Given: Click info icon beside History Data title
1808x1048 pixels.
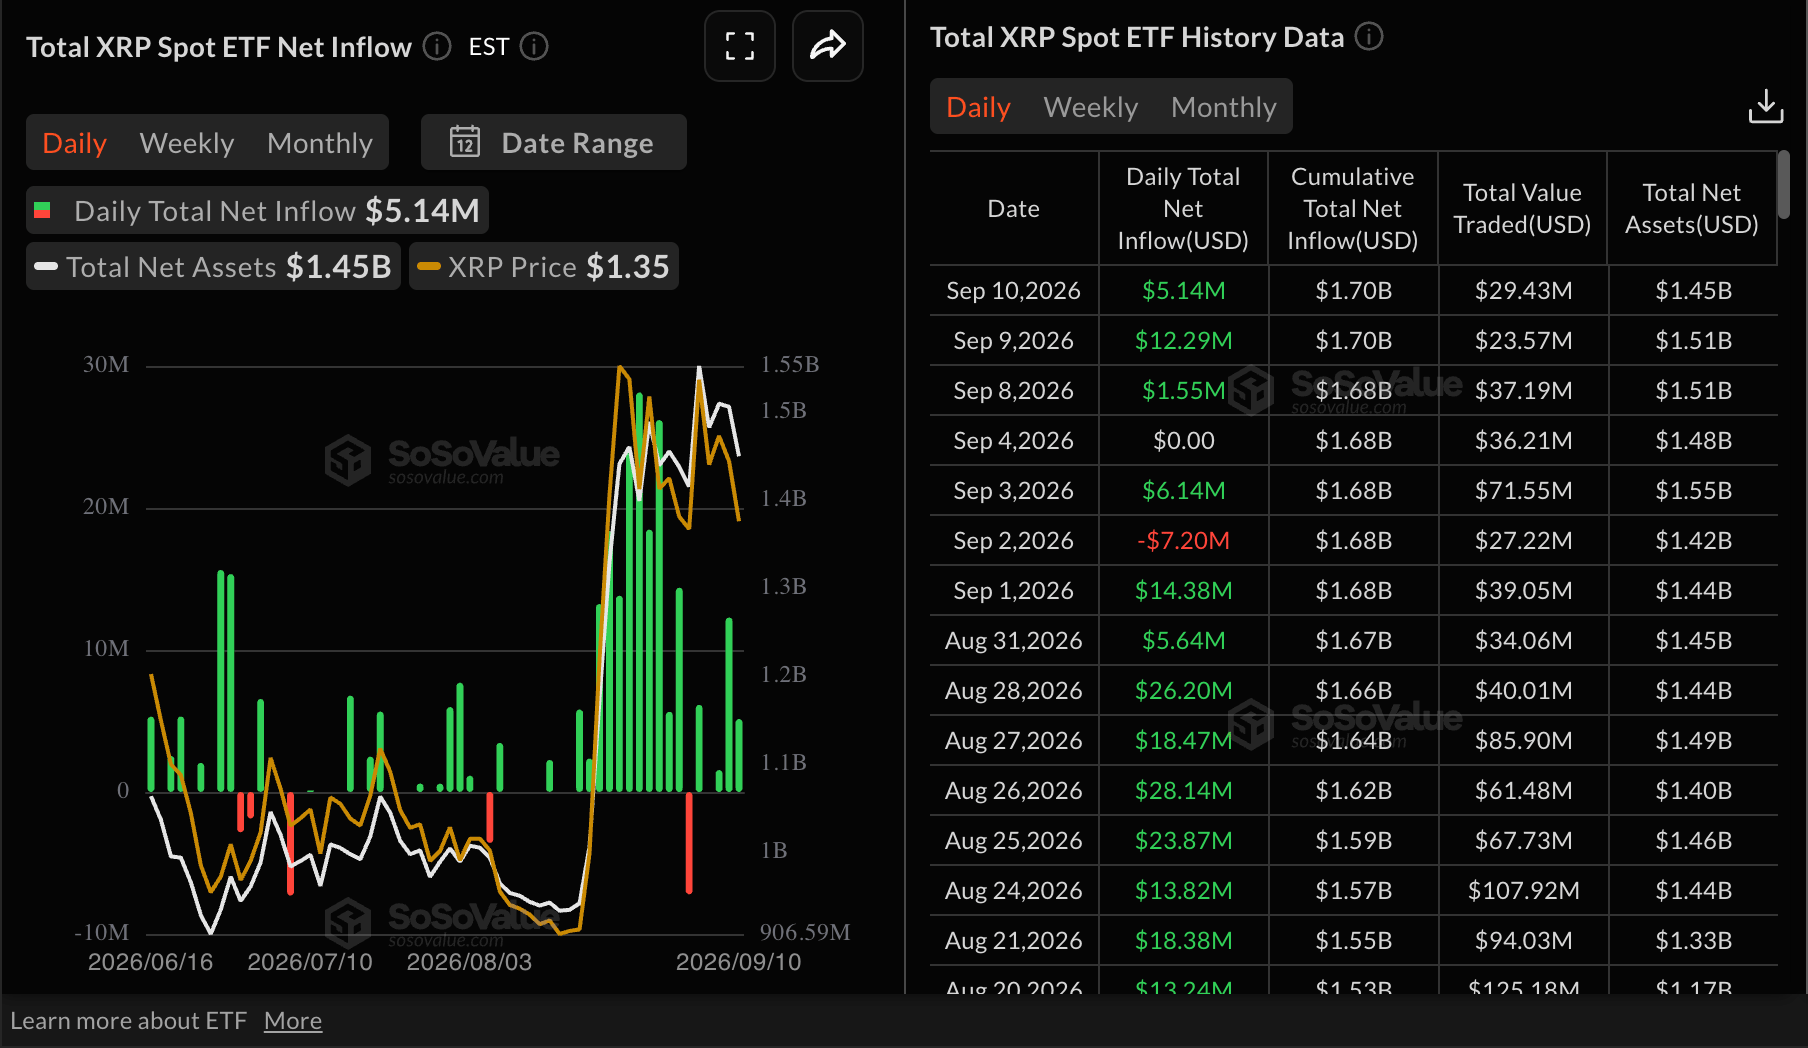Looking at the screenshot, I should (x=1369, y=37).
